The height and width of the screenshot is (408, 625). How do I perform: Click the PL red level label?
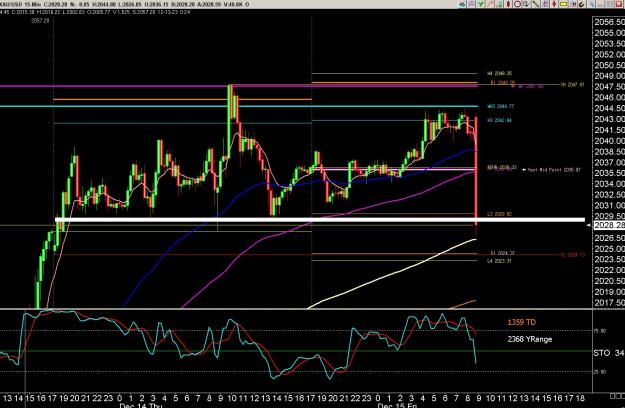pos(573,255)
